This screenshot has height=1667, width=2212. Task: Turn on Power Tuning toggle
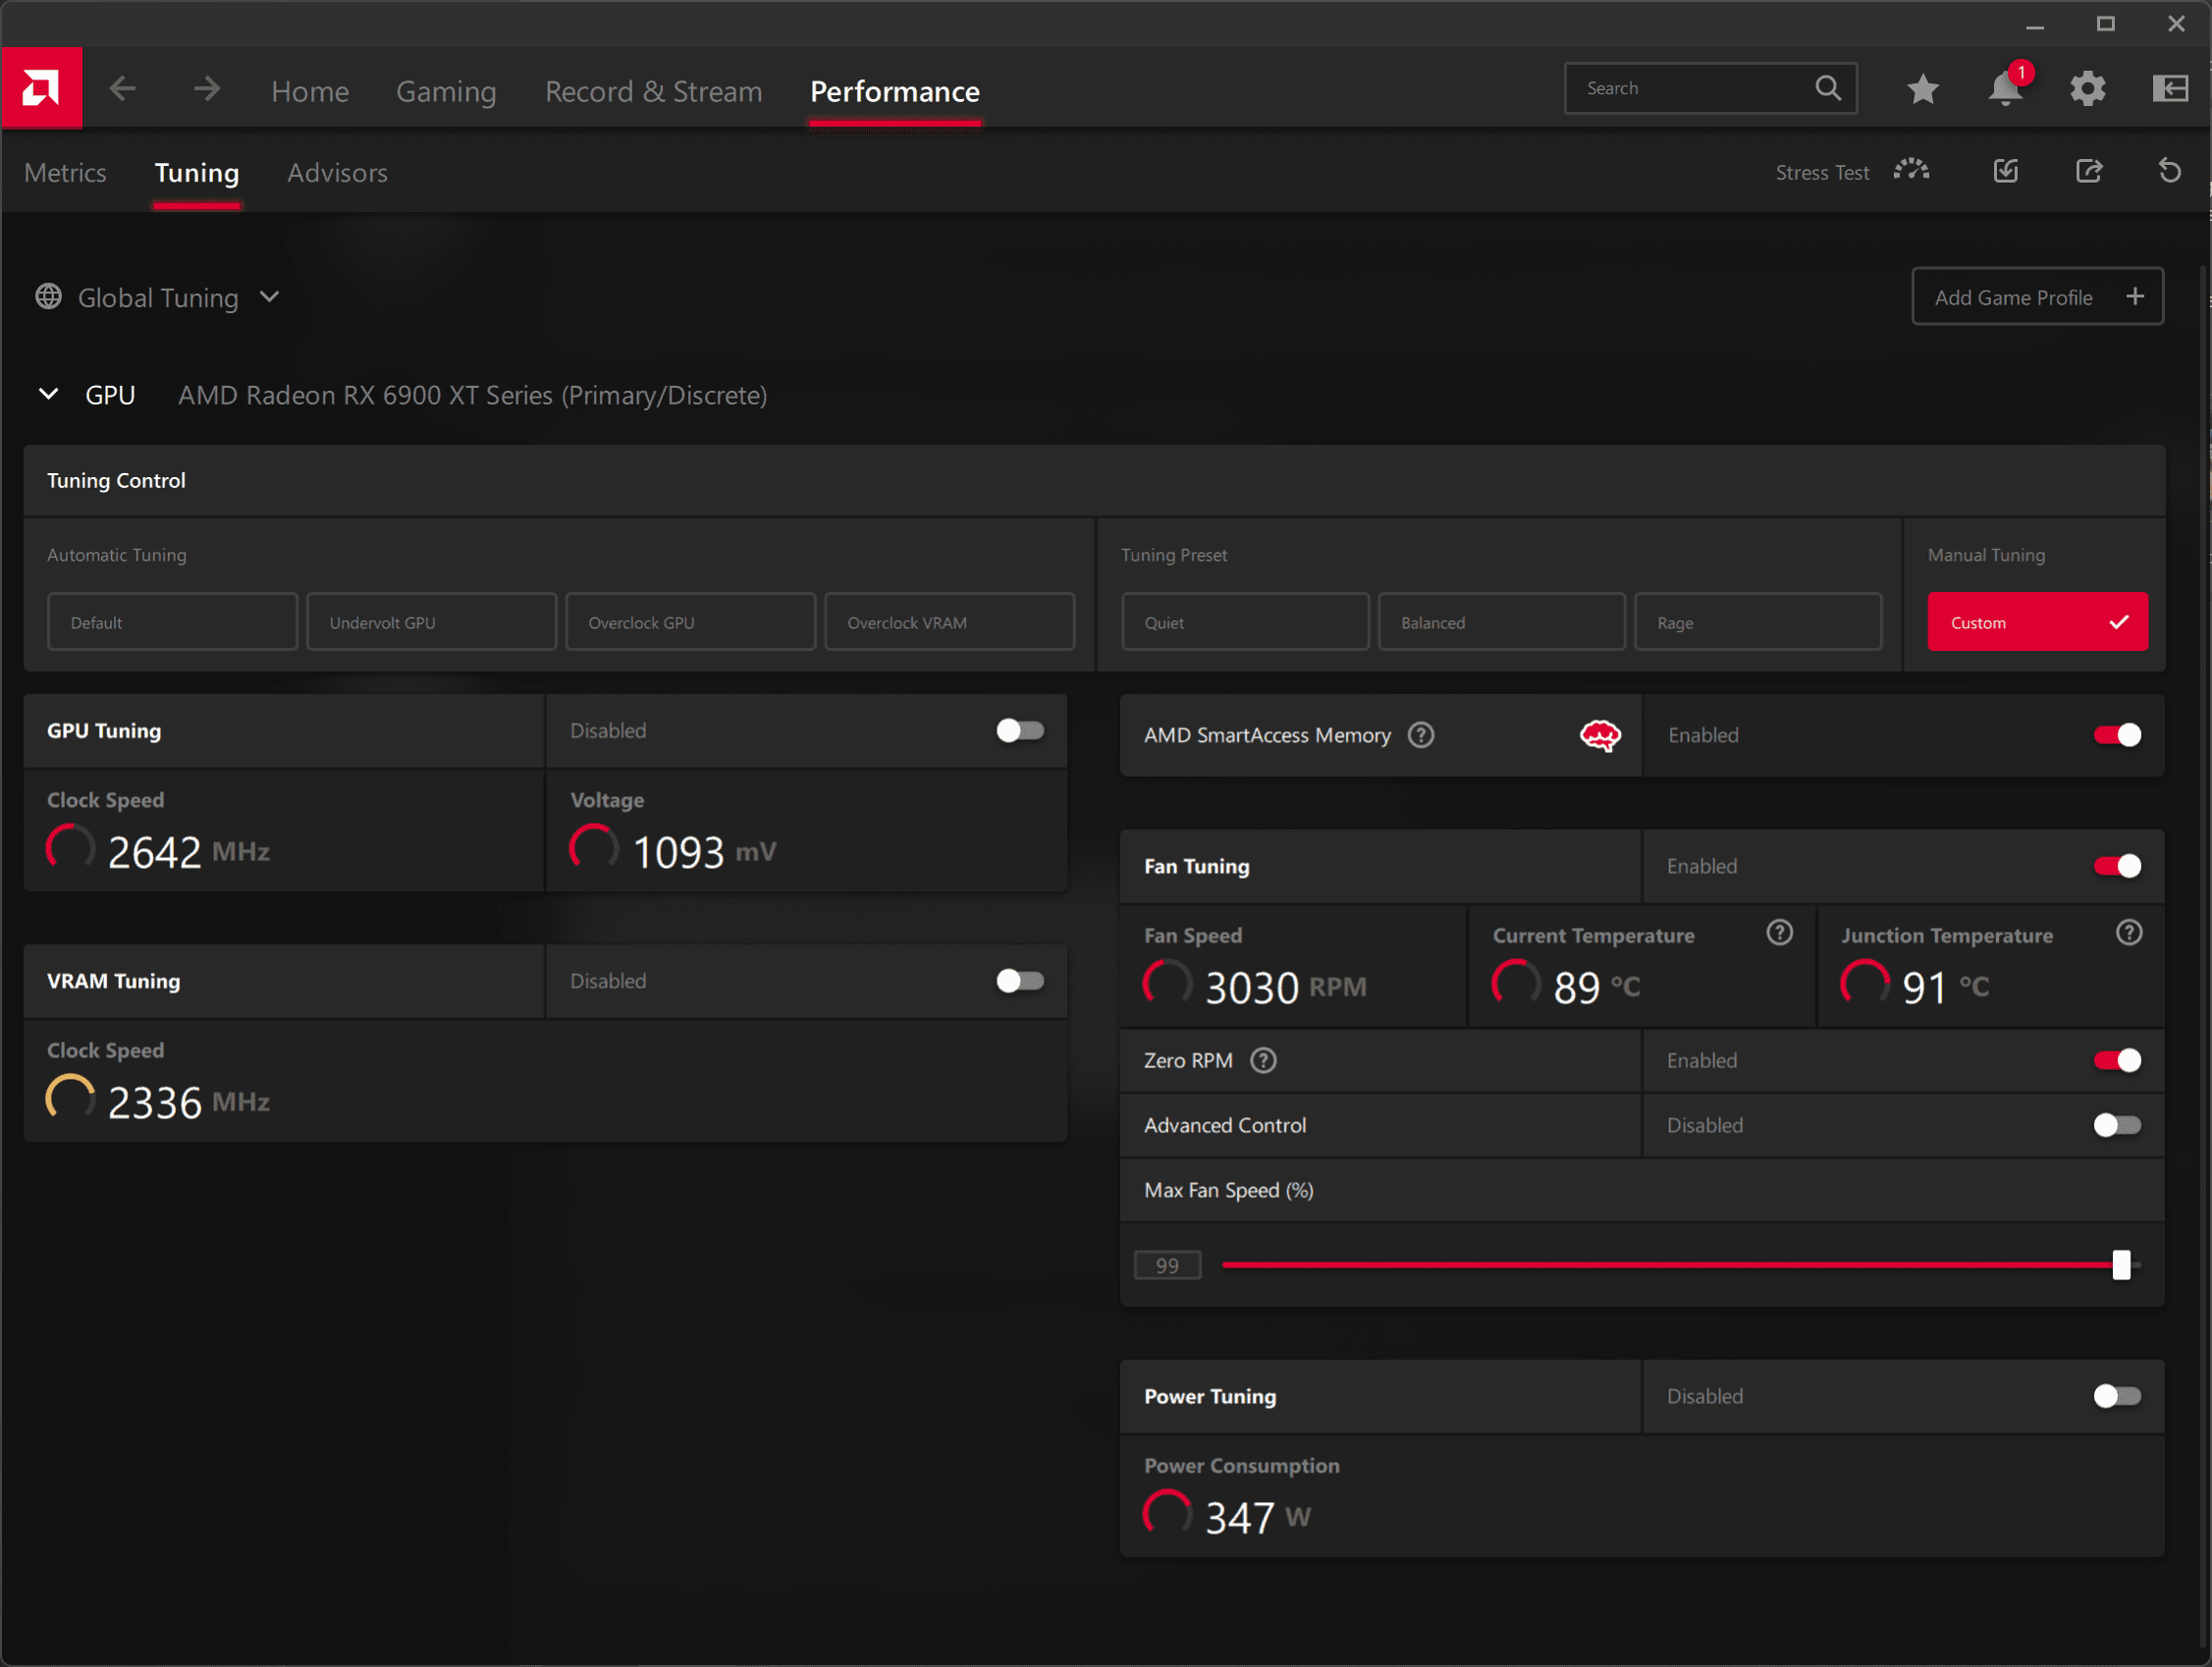[2116, 1396]
